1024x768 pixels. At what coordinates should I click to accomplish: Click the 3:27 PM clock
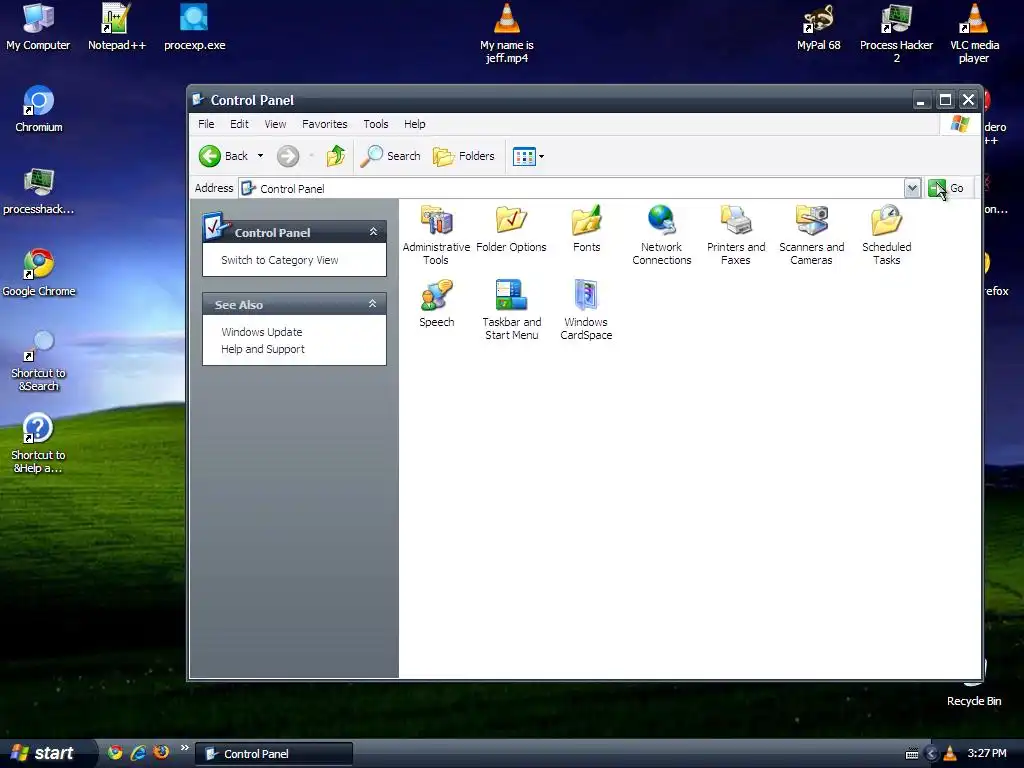(x=987, y=754)
